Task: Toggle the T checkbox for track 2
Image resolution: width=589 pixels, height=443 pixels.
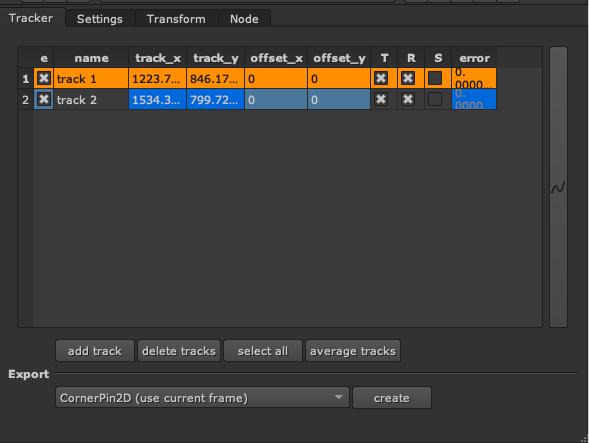Action: (381, 99)
